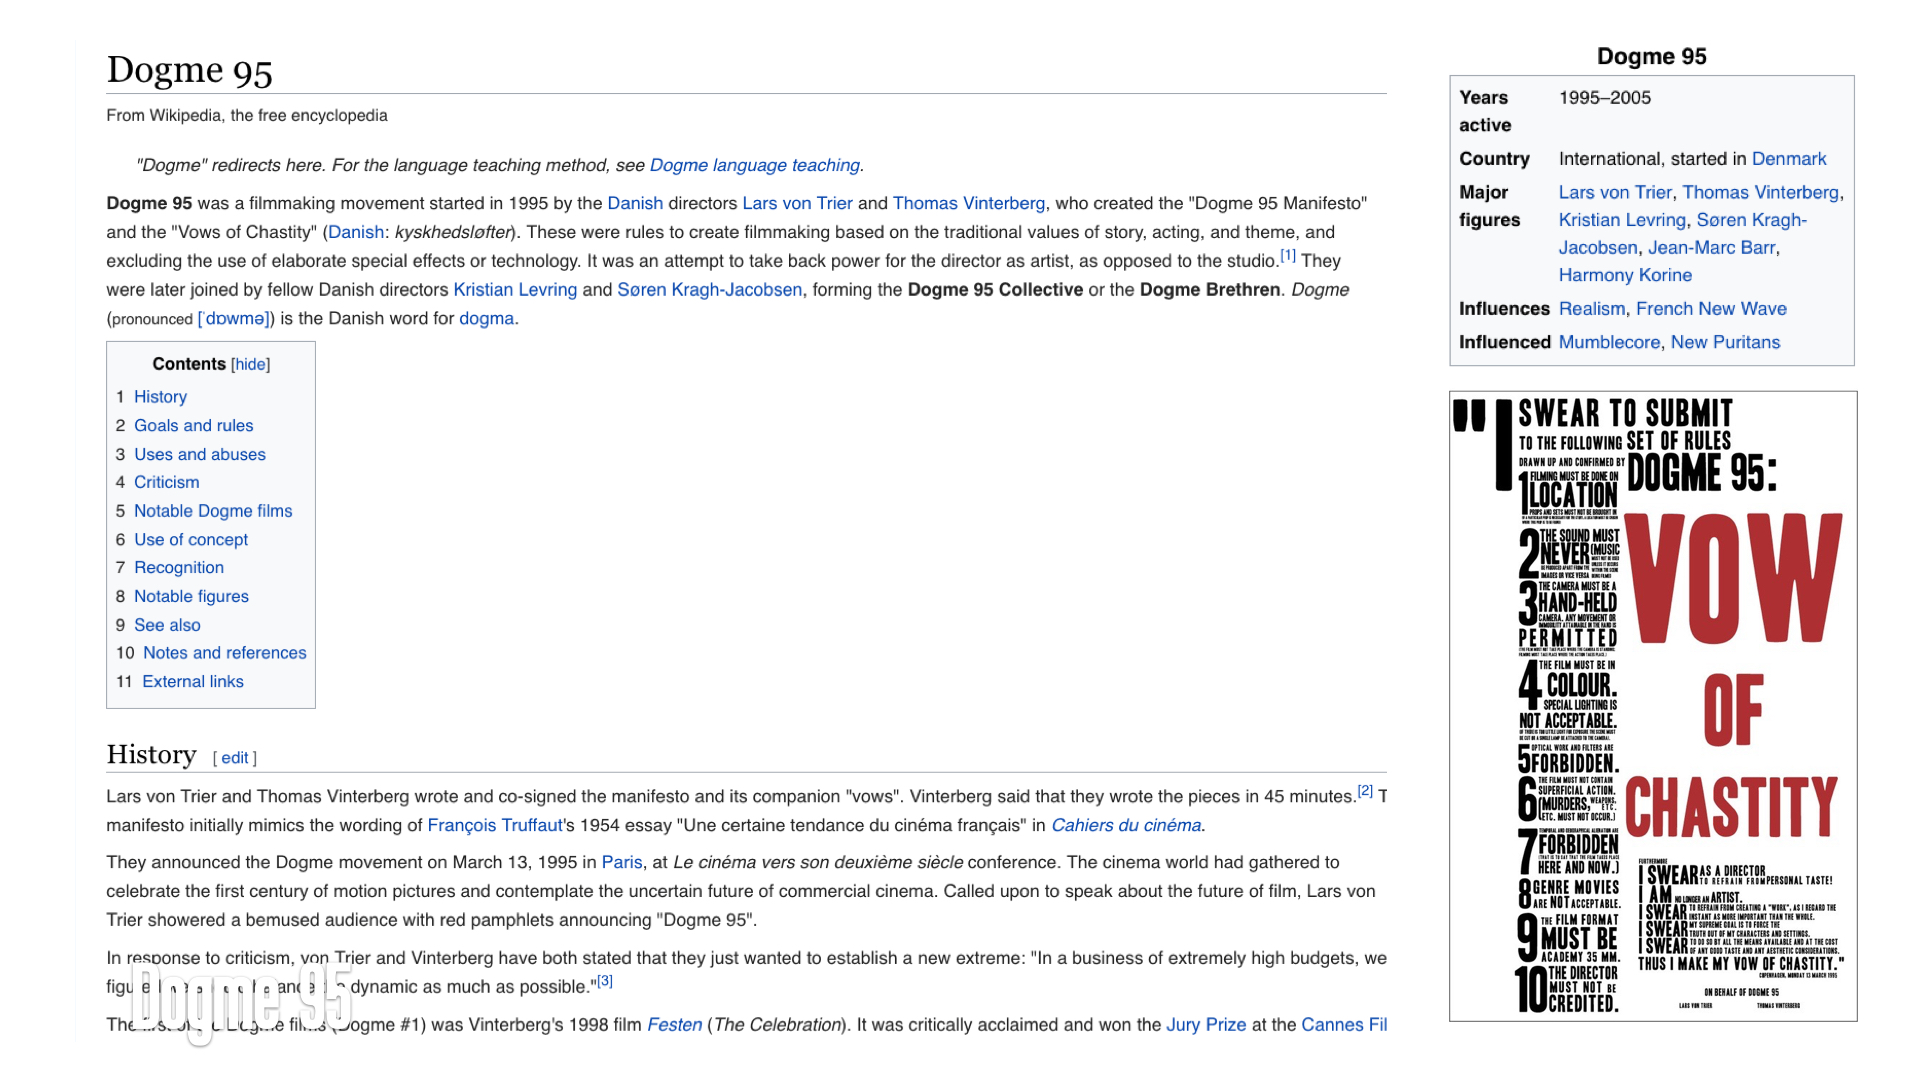
Task: Click the Vow of Chastity poster thumbnail
Action: pyautogui.click(x=1652, y=706)
